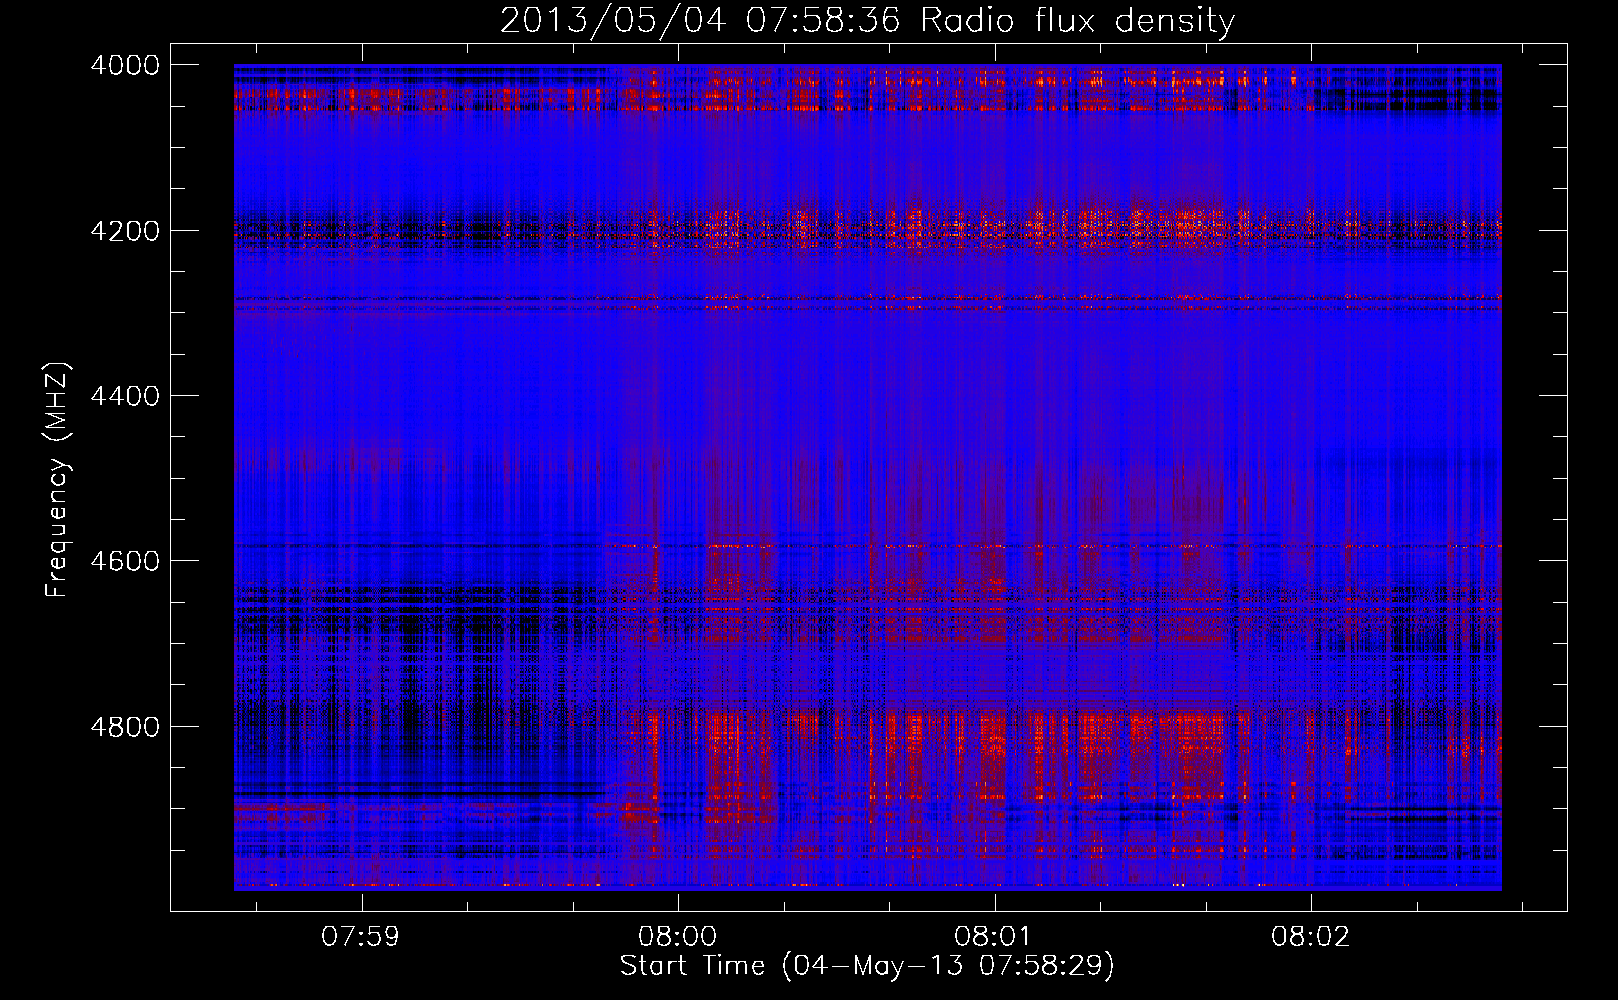
Task: Click the "Frequency (MHZ)" axis label
Action: coord(57,479)
